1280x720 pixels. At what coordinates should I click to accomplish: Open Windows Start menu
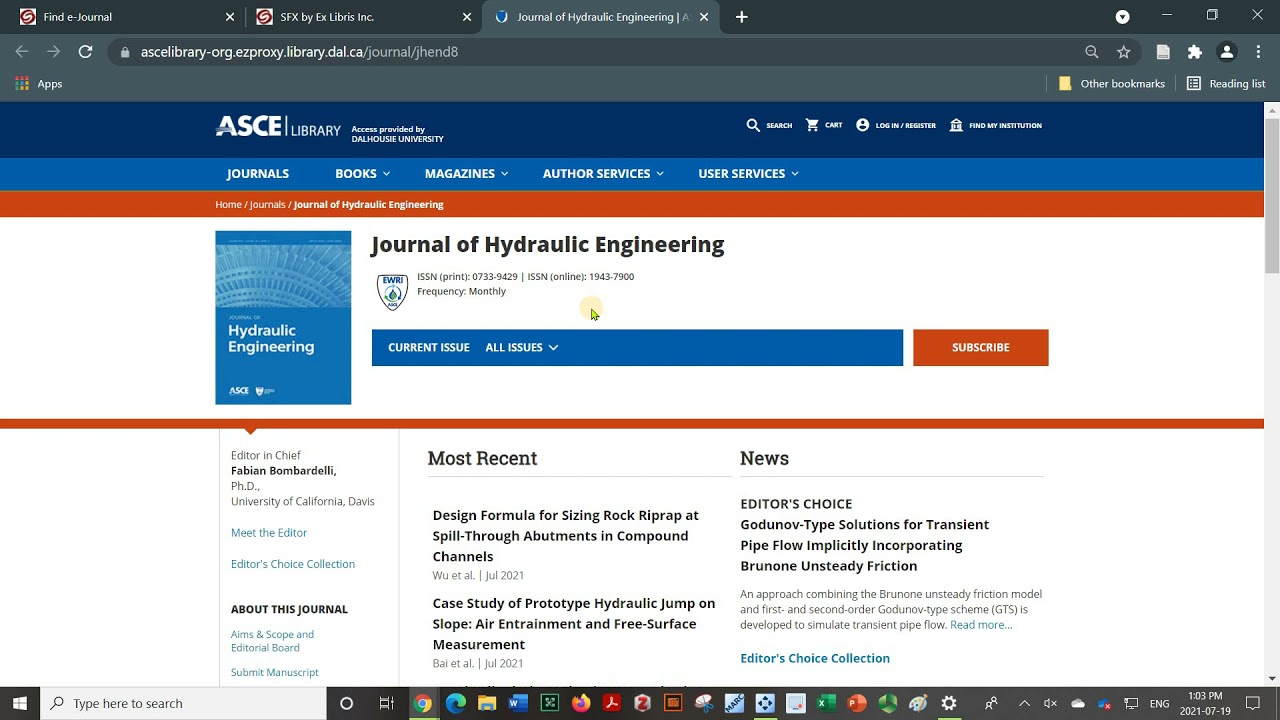(20, 703)
